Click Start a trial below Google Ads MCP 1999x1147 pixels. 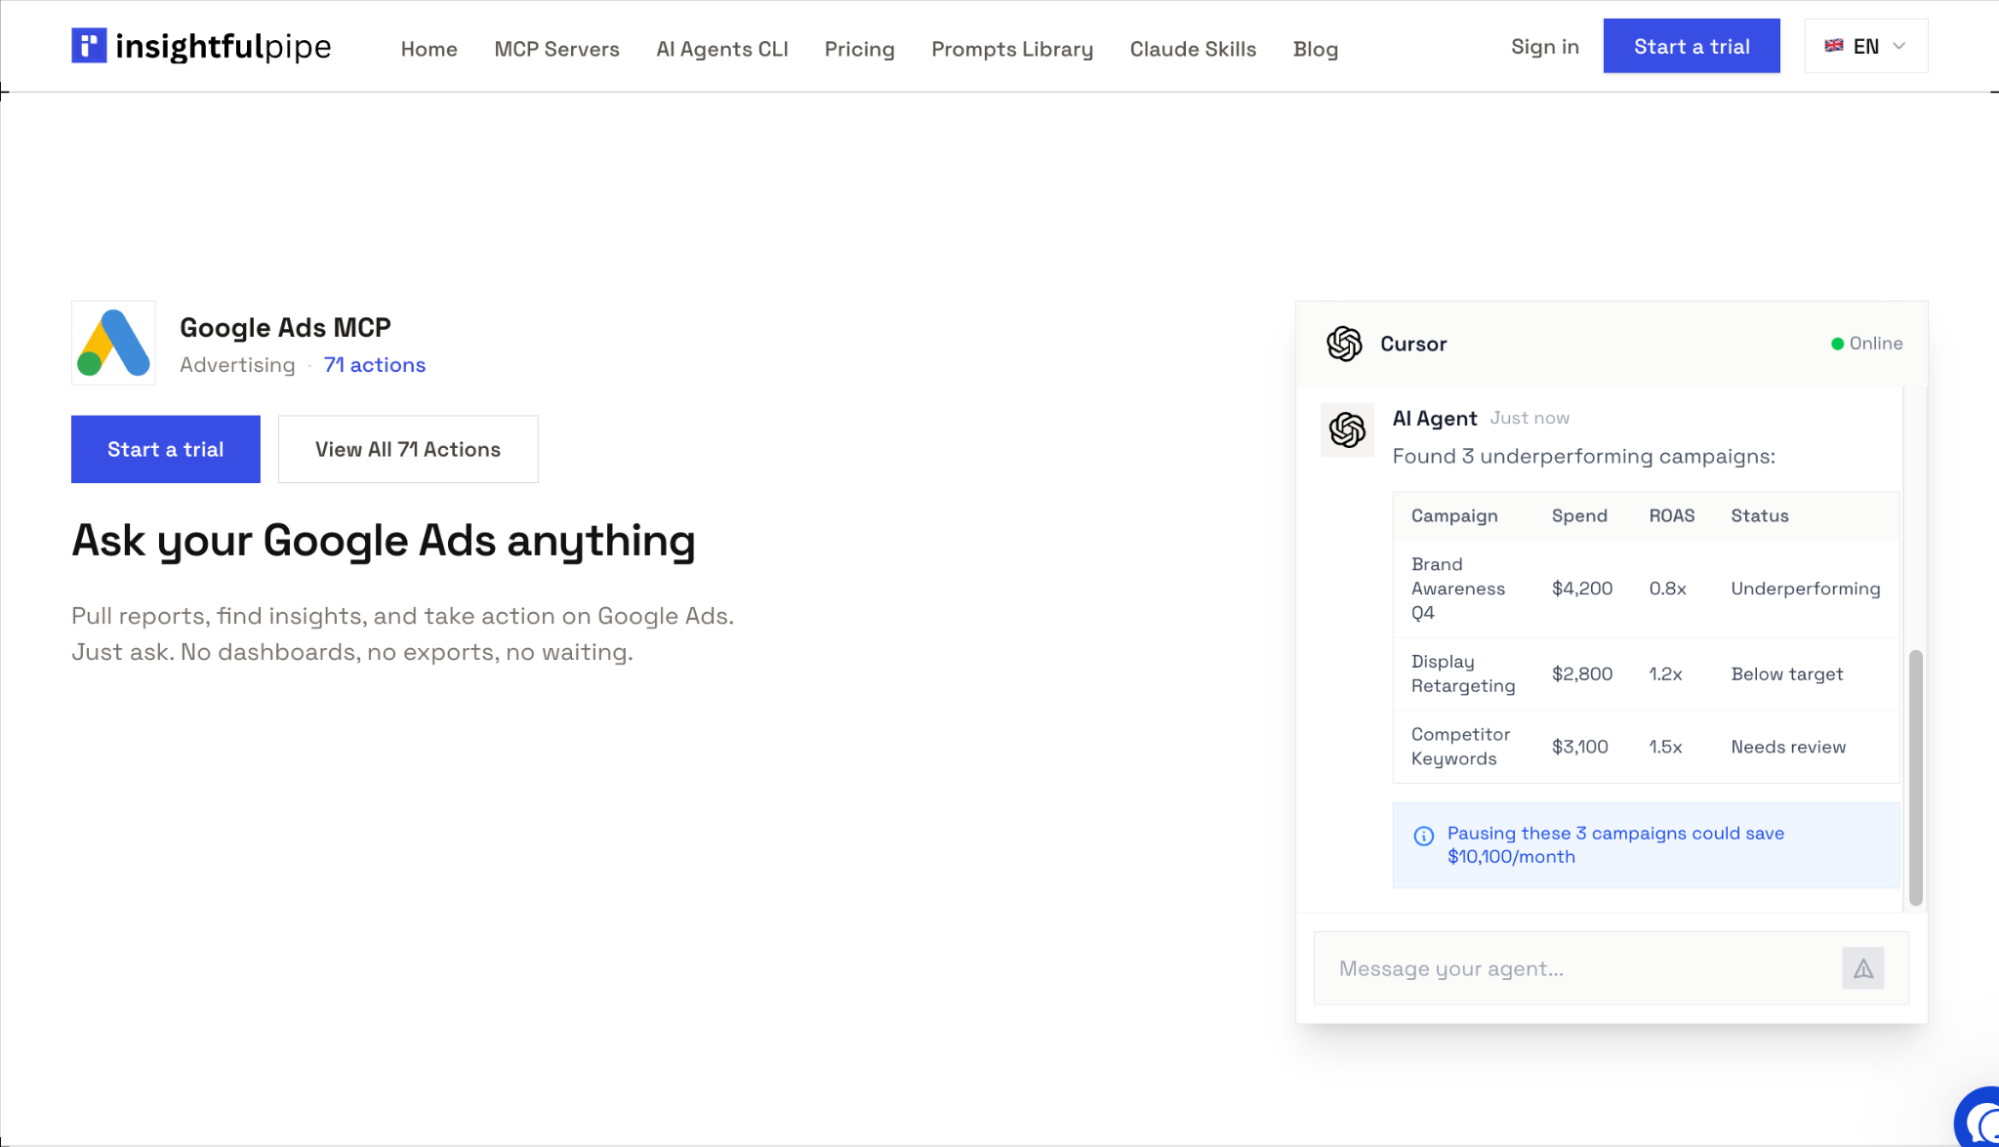click(166, 449)
